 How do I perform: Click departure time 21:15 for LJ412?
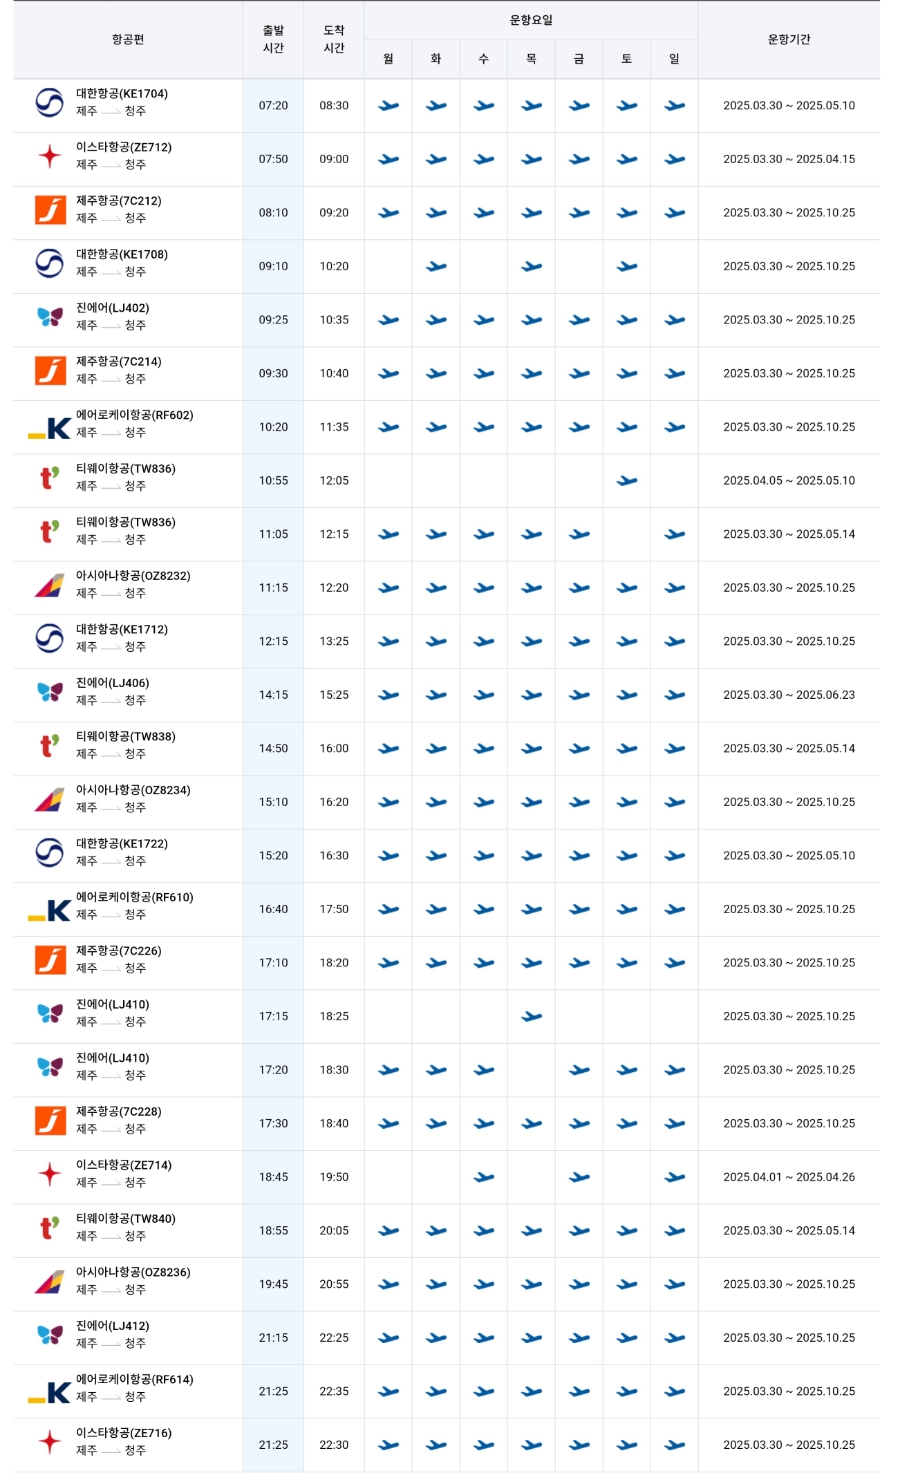[273, 1338]
